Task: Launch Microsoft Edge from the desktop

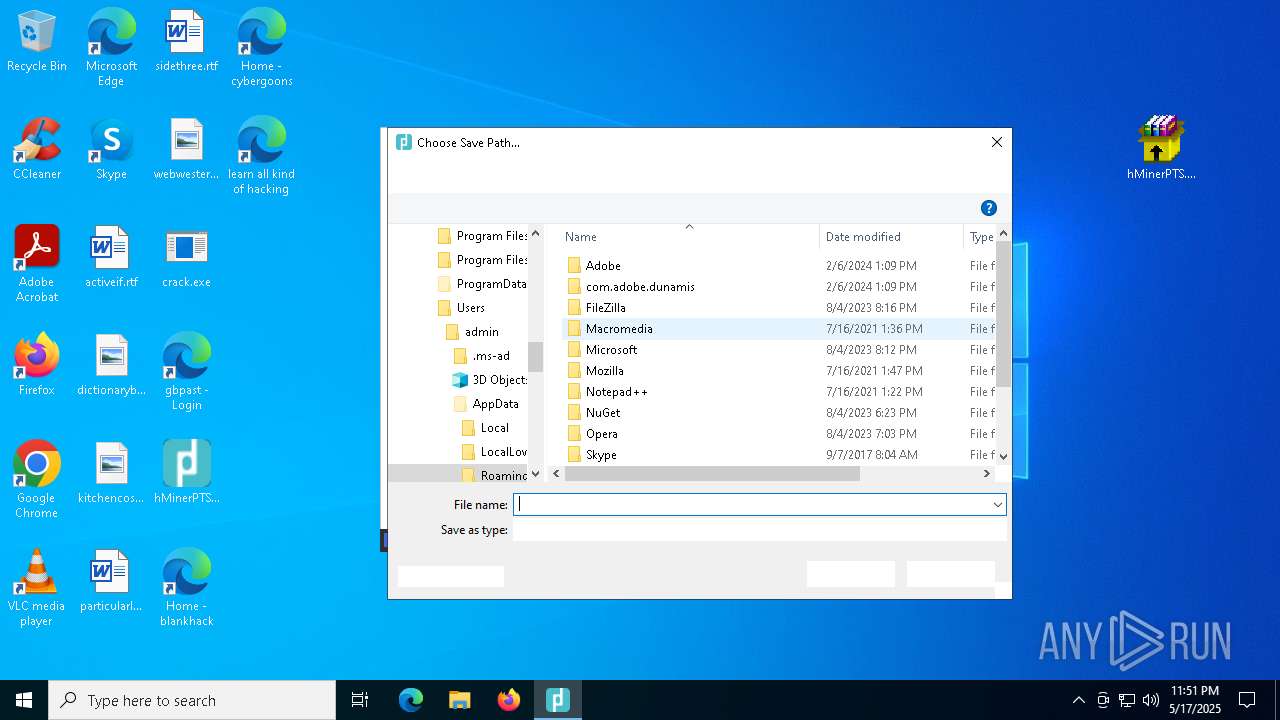Action: tap(111, 48)
